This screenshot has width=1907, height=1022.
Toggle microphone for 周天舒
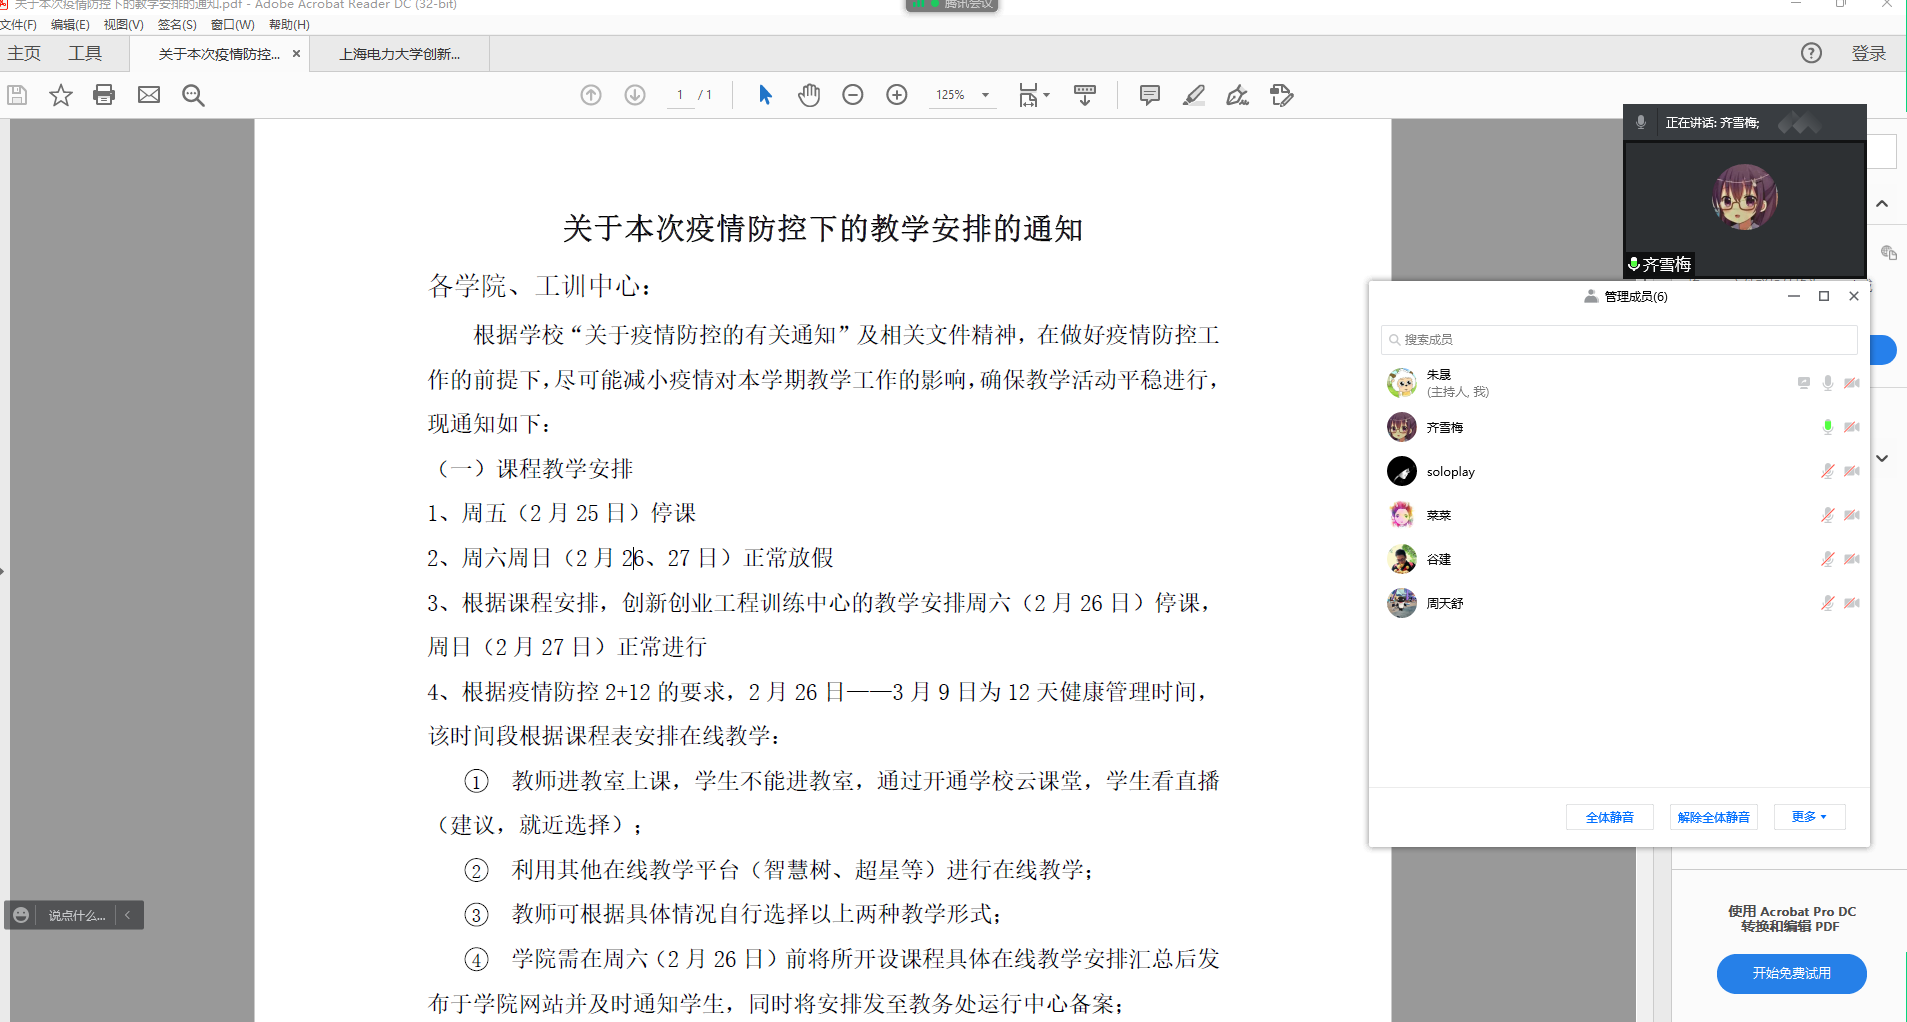point(1827,603)
